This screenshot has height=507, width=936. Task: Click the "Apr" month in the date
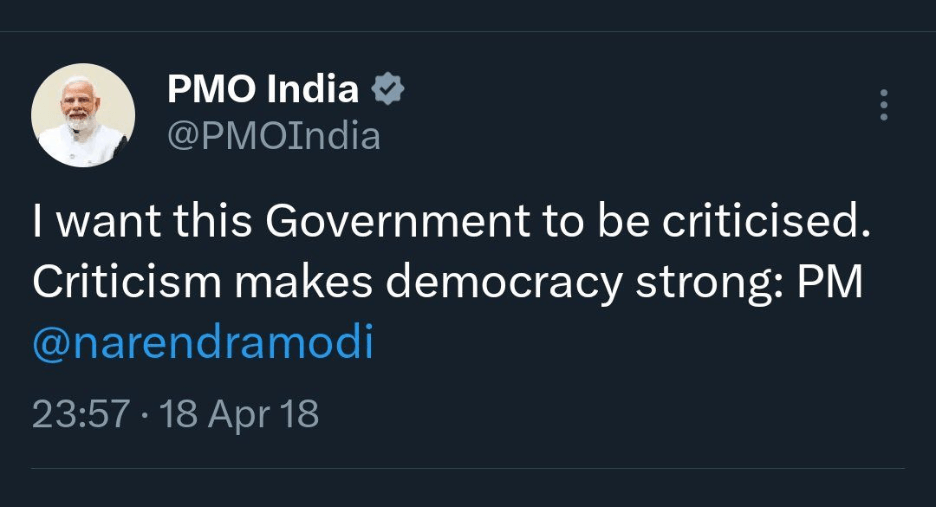(x=239, y=414)
